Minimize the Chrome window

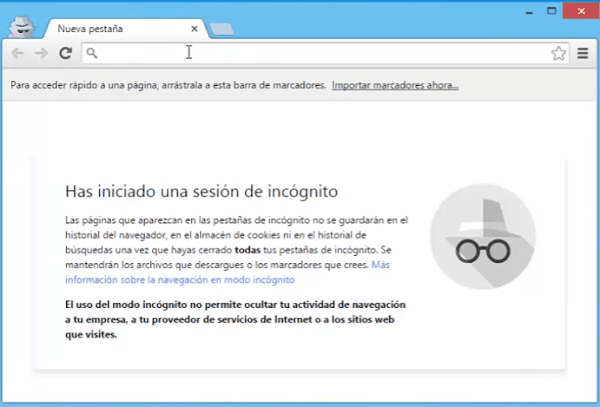click(529, 11)
